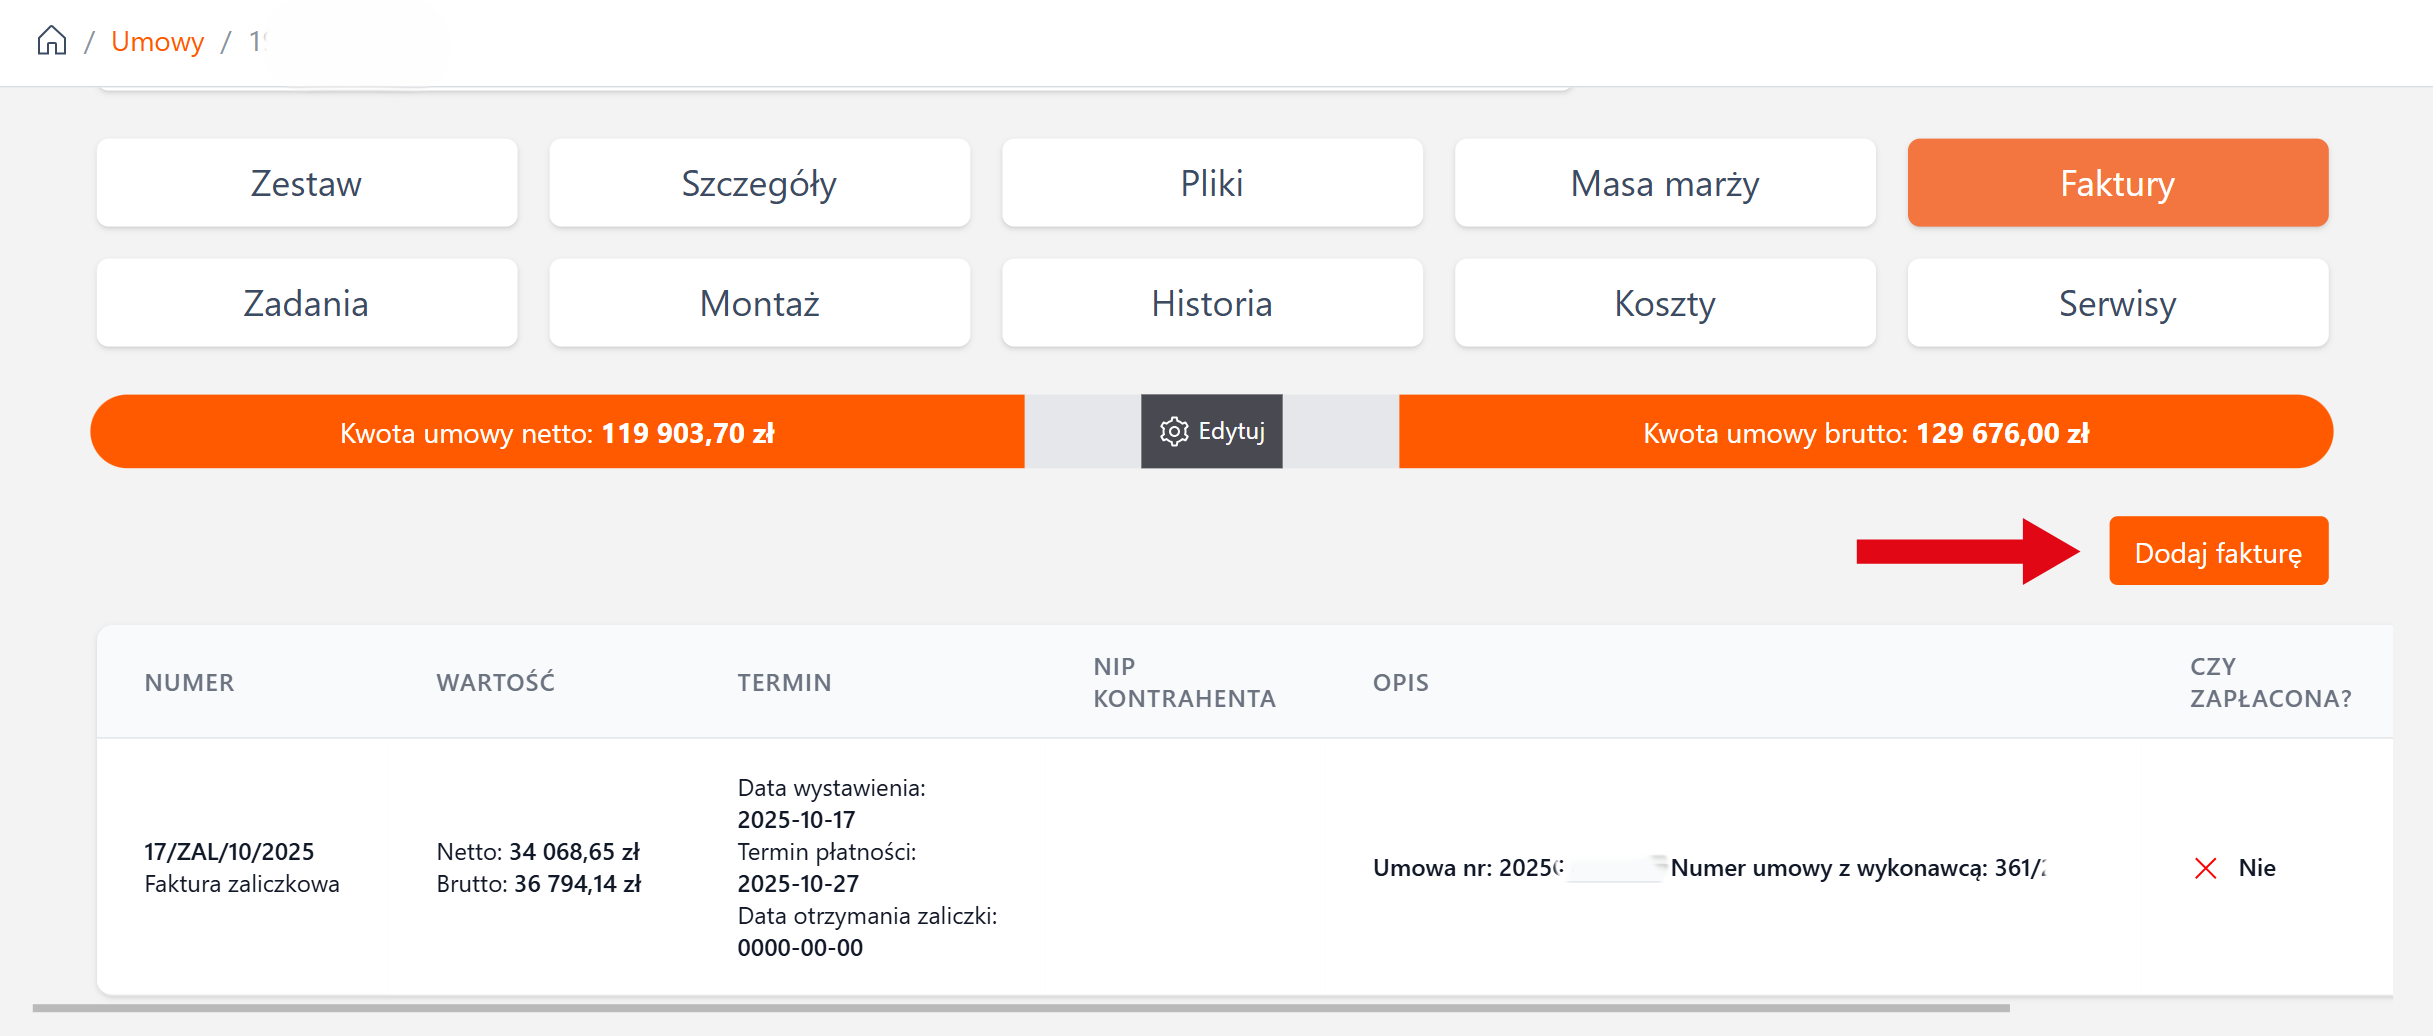The width and height of the screenshot is (2433, 1036).
Task: Open the Szczegóły tab
Action: [759, 183]
